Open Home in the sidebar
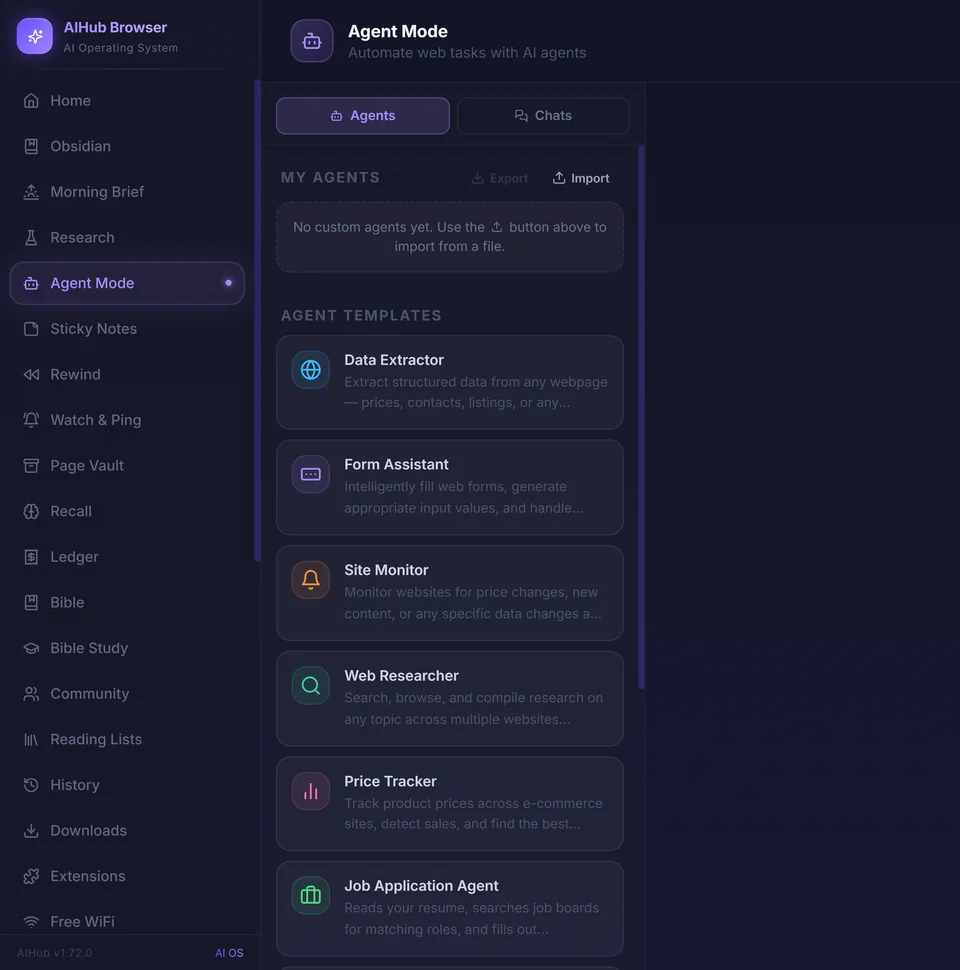This screenshot has height=970, width=960. click(x=127, y=100)
